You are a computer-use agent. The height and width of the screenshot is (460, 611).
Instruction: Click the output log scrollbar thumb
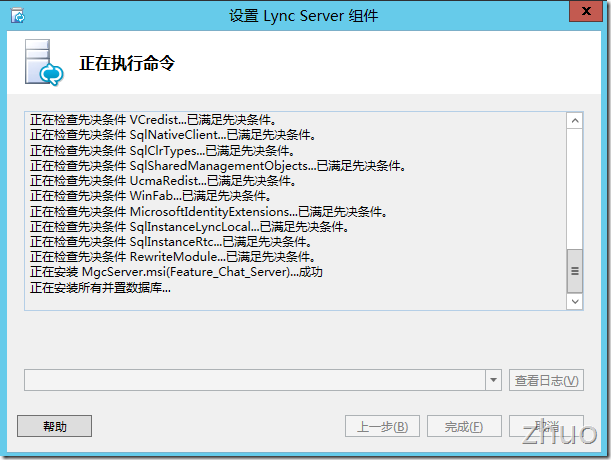point(575,271)
